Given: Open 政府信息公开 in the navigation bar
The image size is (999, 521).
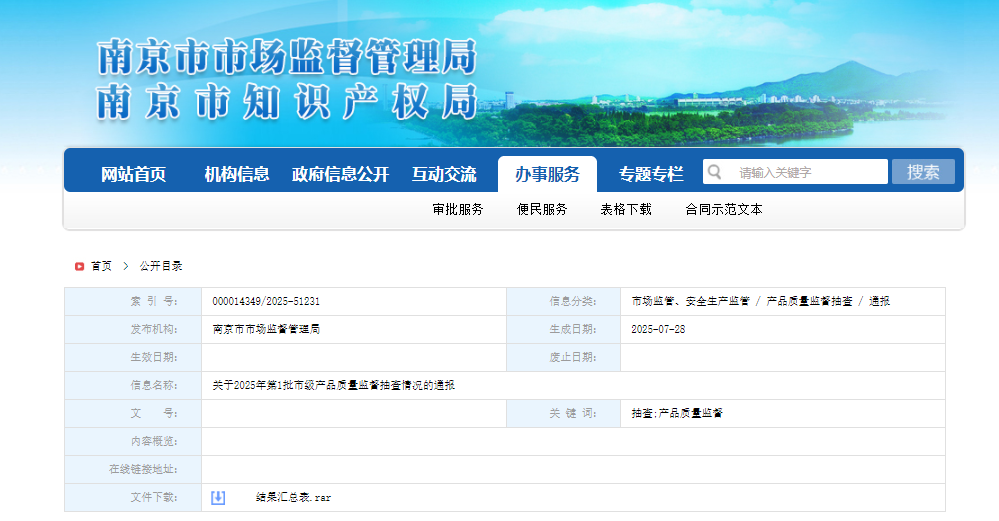Looking at the screenshot, I should [x=340, y=174].
